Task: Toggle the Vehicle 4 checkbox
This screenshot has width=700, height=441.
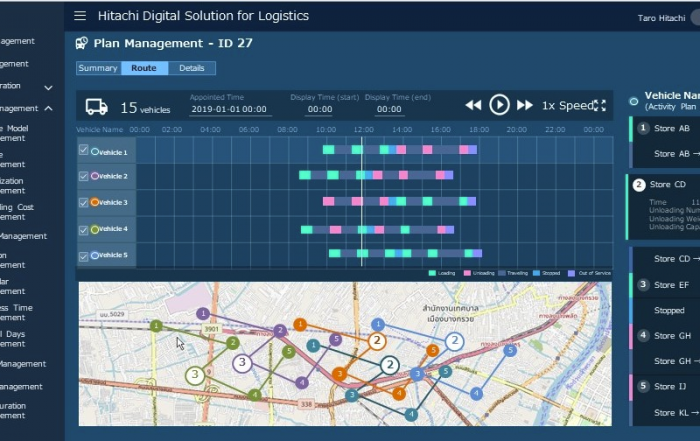Action: pyautogui.click(x=83, y=230)
